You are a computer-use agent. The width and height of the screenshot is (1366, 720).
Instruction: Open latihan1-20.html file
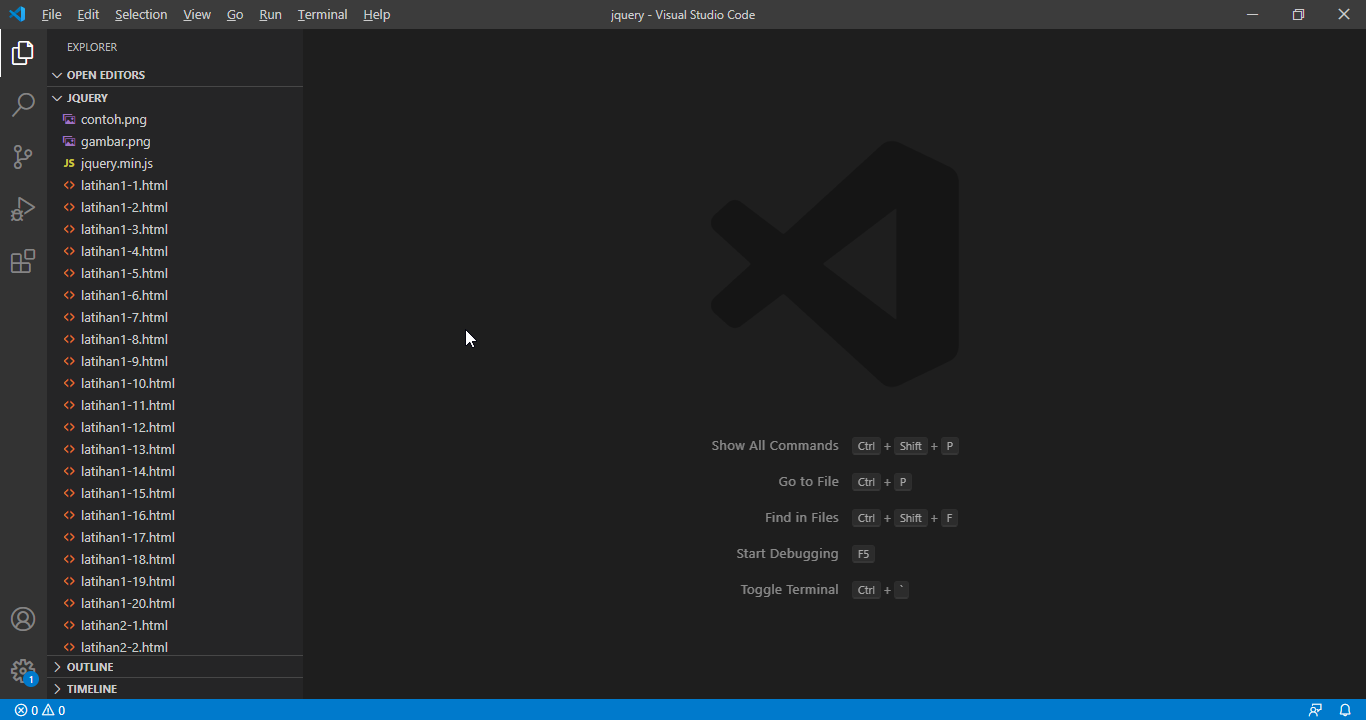coord(175,603)
